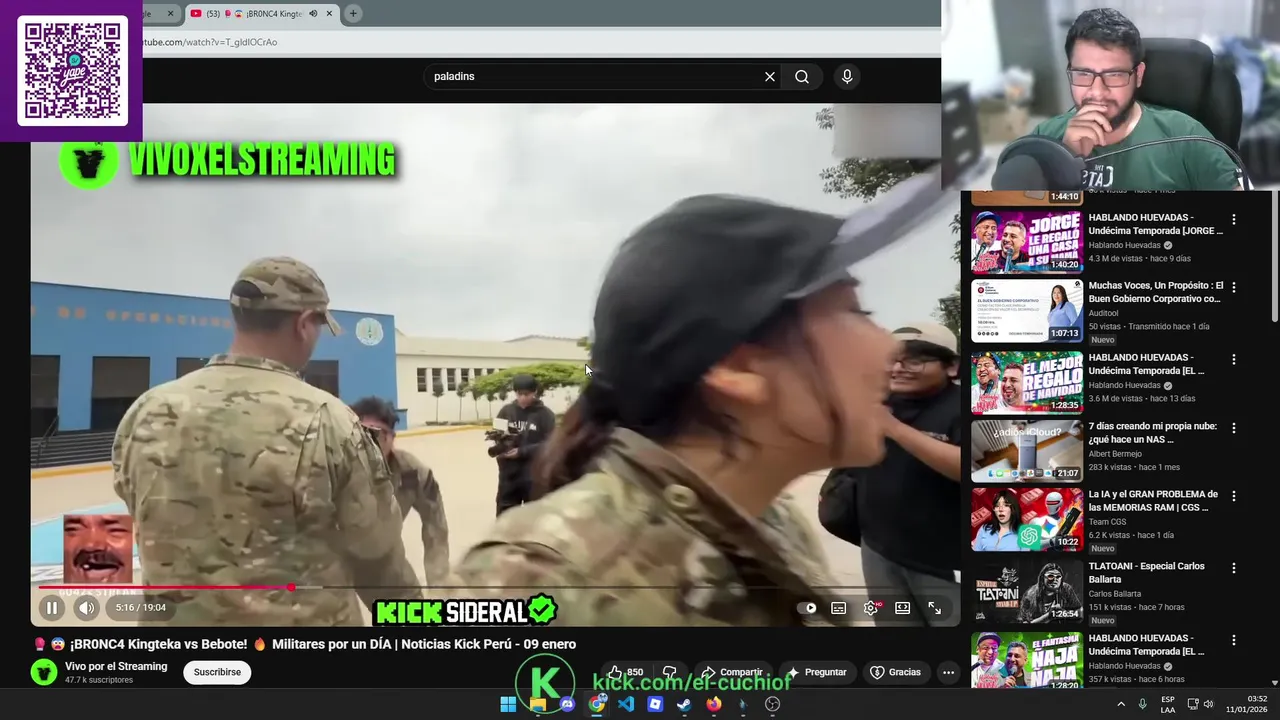Dislike the video
Screen dimensions: 1280x720
[x=670, y=672]
